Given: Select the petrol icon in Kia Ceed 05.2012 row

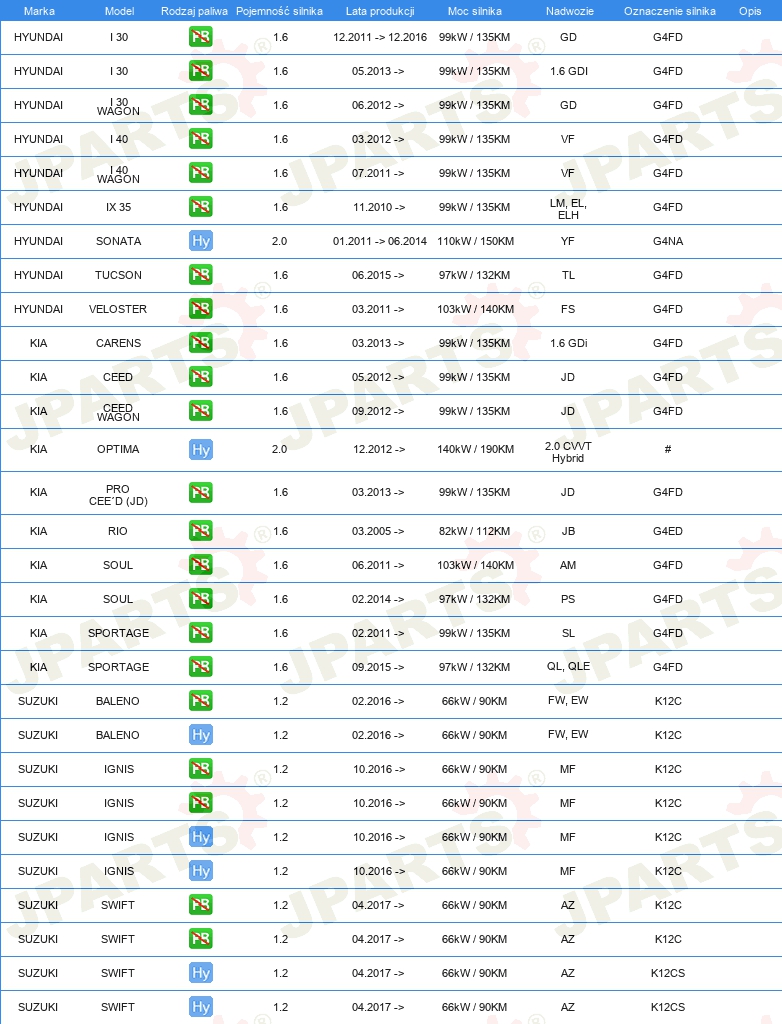Looking at the screenshot, I should [201, 377].
